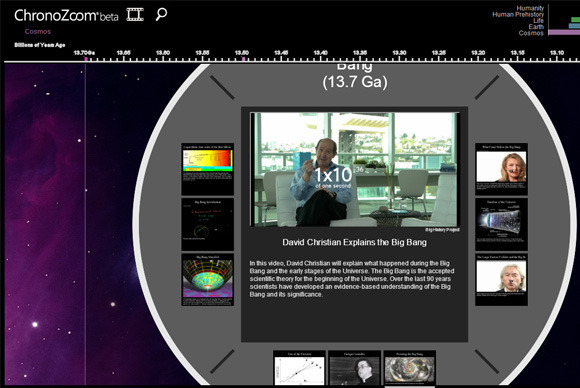Open the Big Bang Introduction thumbnail
Viewport: 580px width, 388px height.
pyautogui.click(x=208, y=225)
